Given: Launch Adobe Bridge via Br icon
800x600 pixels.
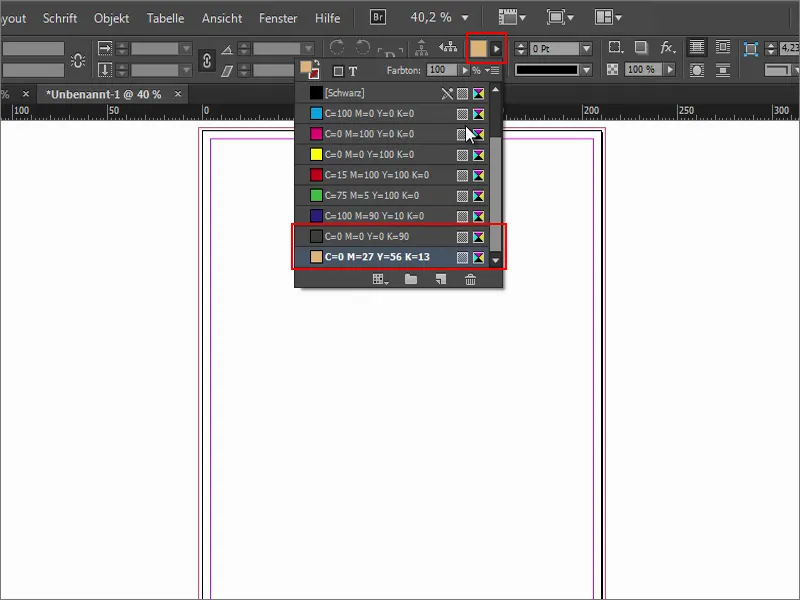Looking at the screenshot, I should tap(378, 17).
